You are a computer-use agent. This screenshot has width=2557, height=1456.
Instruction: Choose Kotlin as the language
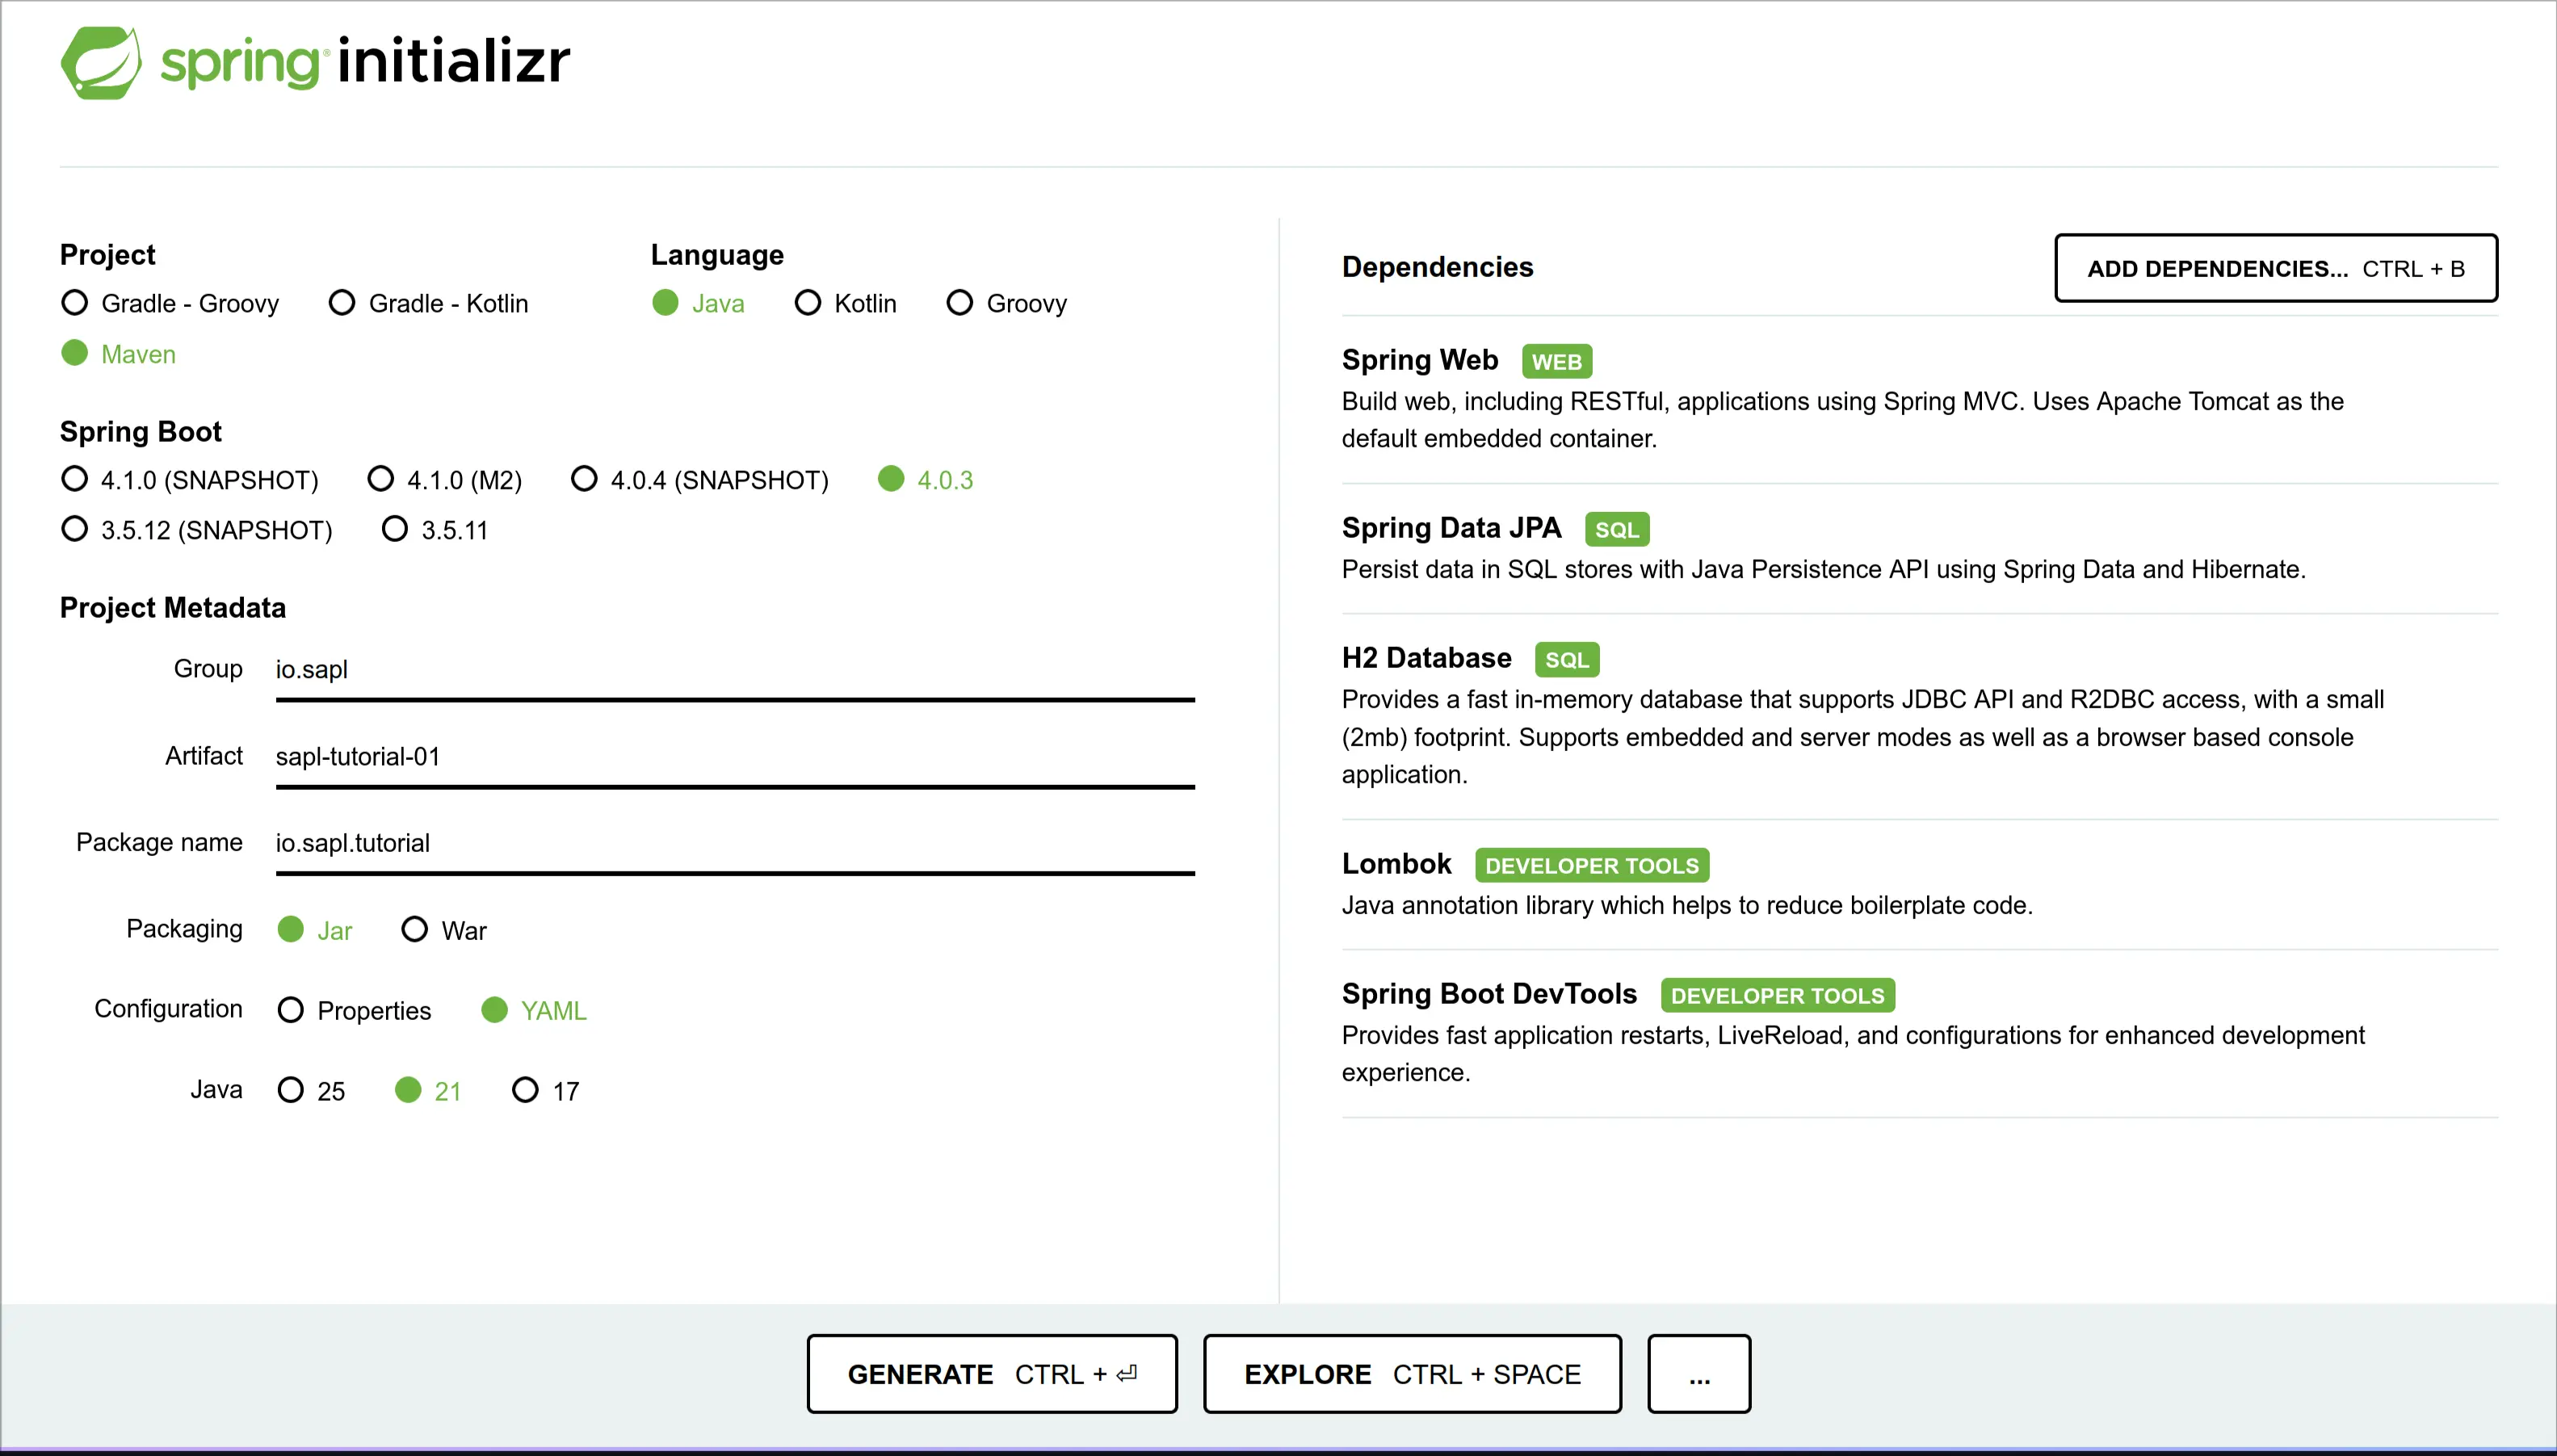[808, 303]
